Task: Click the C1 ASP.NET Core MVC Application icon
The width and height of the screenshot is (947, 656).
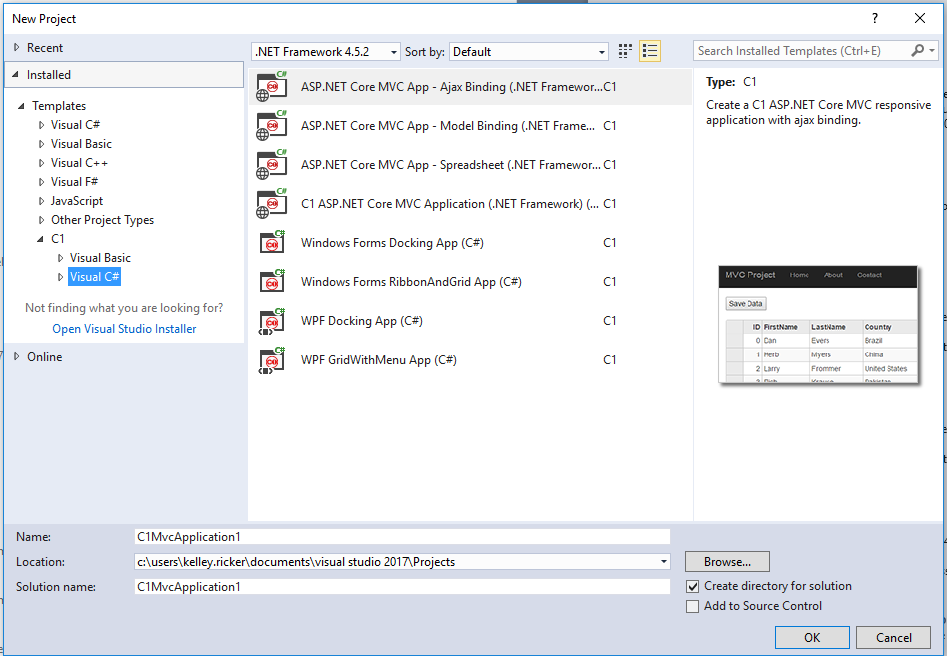Action: pos(271,204)
